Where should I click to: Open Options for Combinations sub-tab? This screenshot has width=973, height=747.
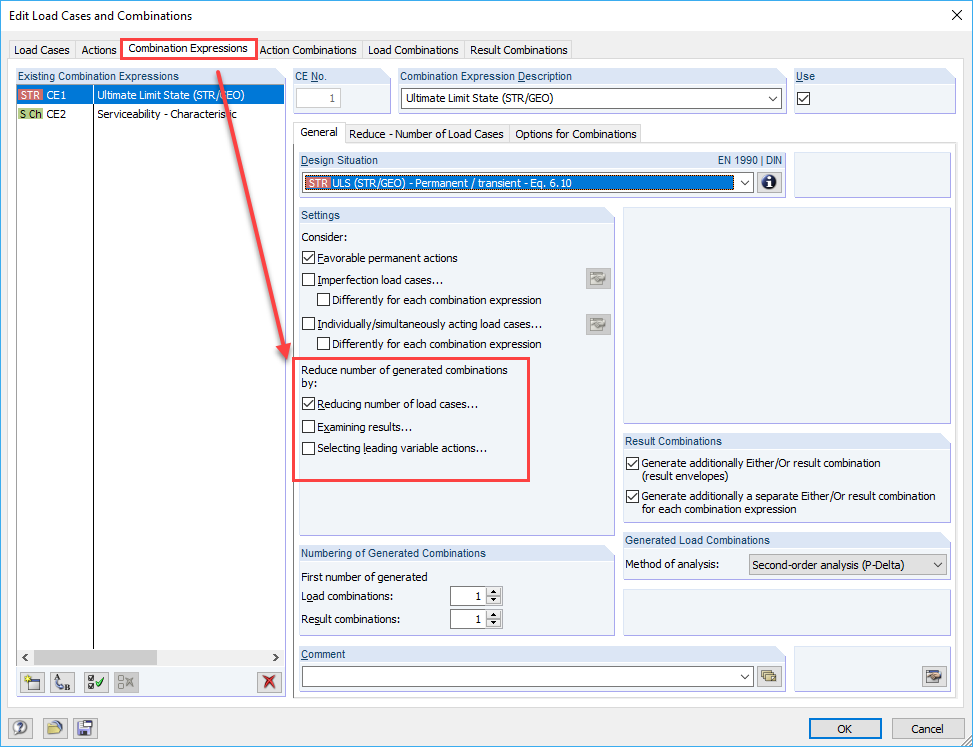(x=576, y=134)
